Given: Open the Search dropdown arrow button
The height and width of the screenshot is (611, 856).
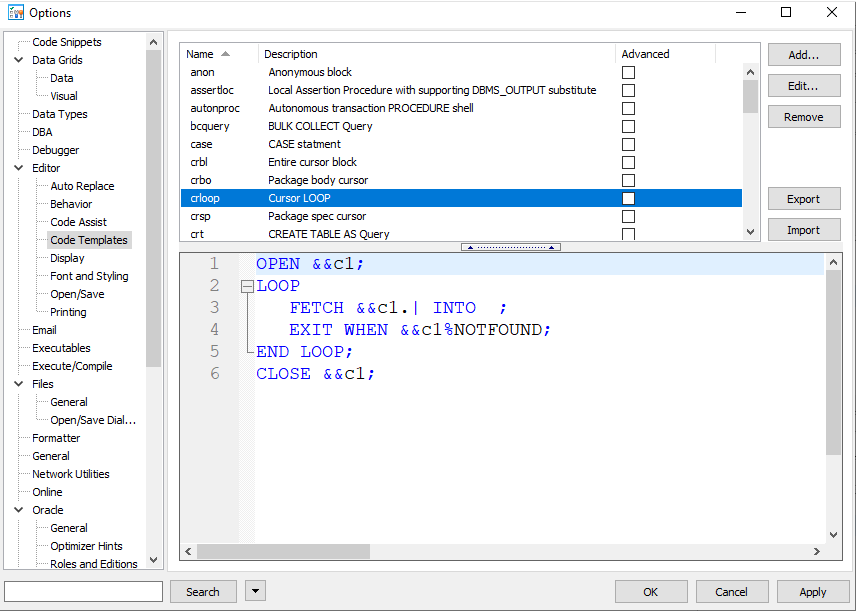Looking at the screenshot, I should pos(255,591).
